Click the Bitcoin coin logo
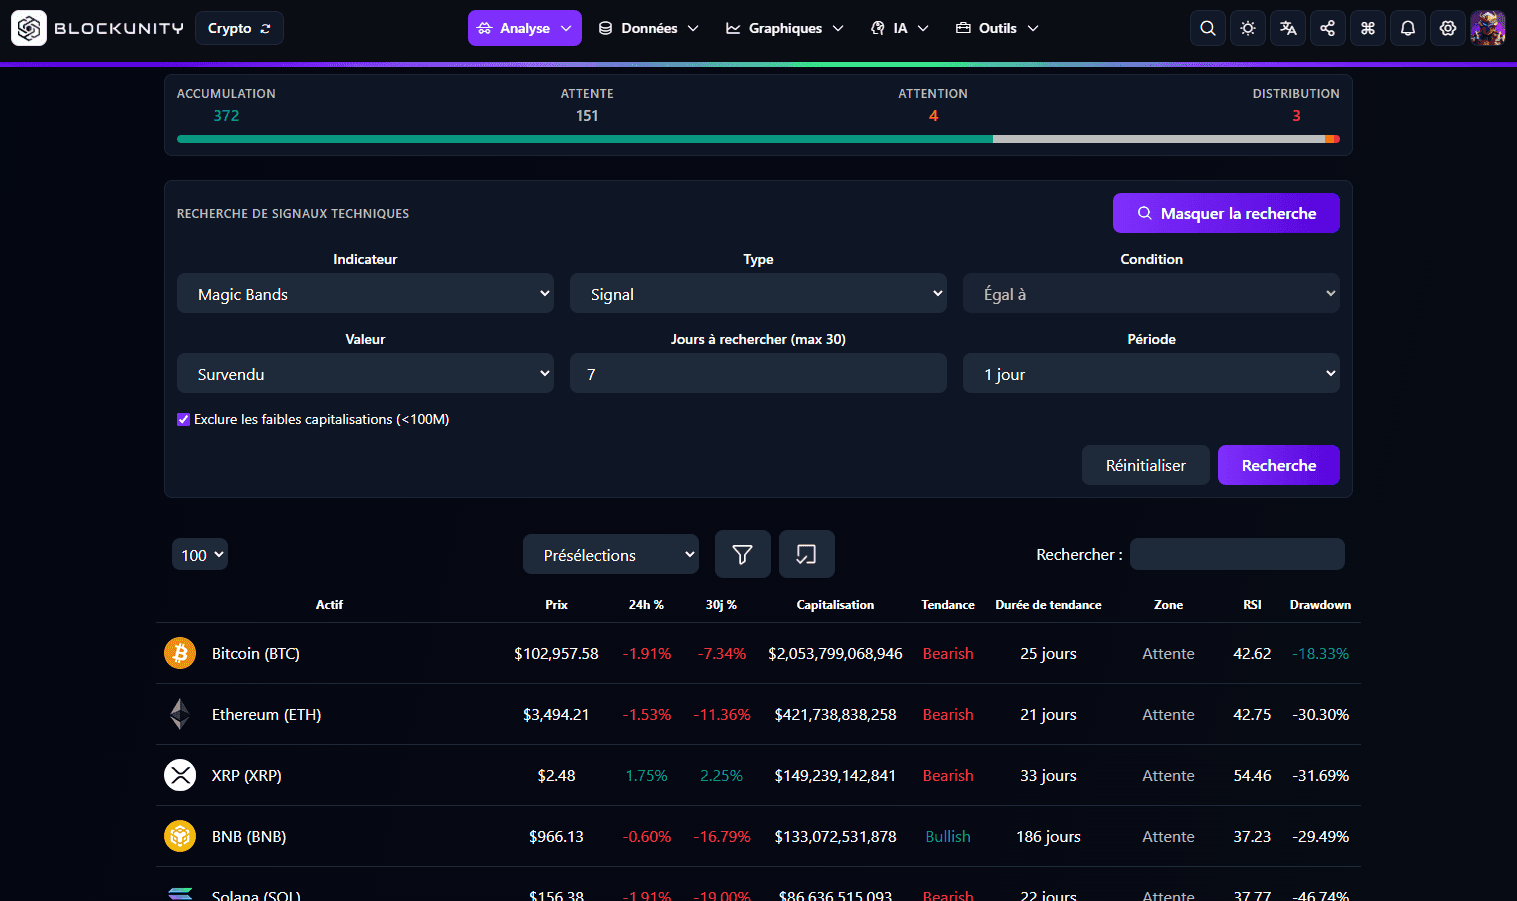Screen dimensions: 1517x901 pos(180,653)
